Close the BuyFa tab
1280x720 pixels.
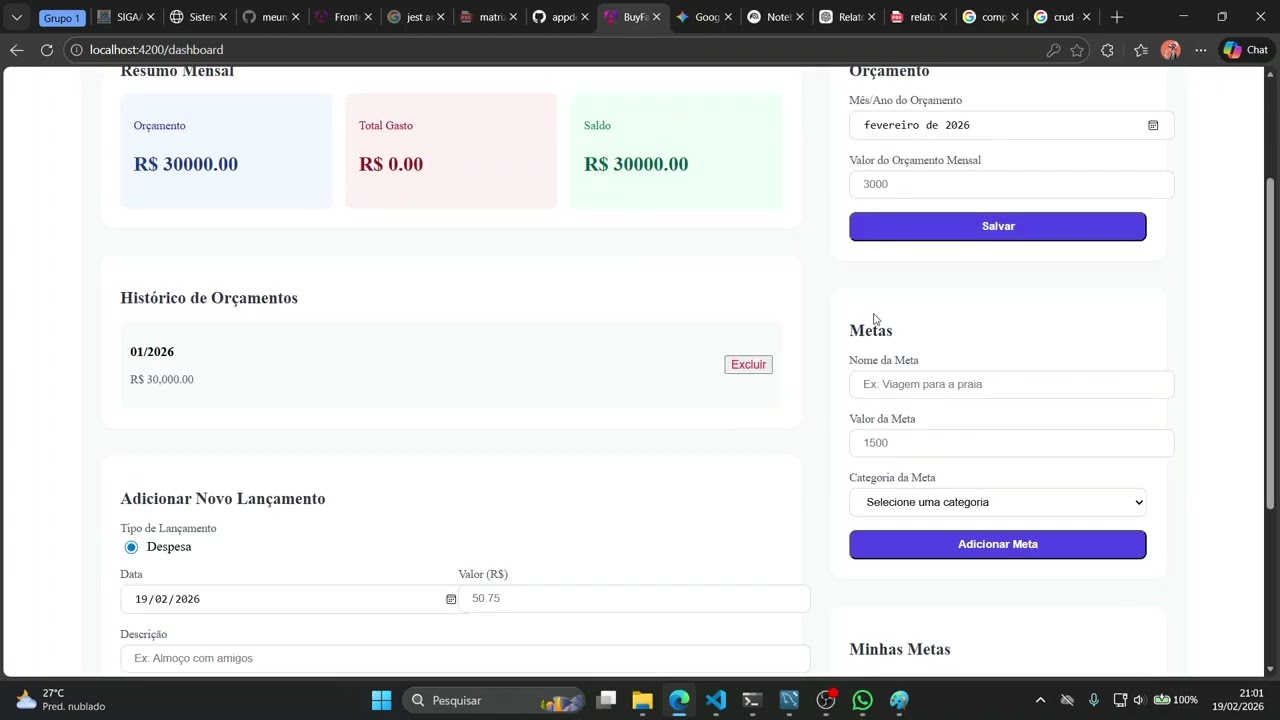coord(656,17)
